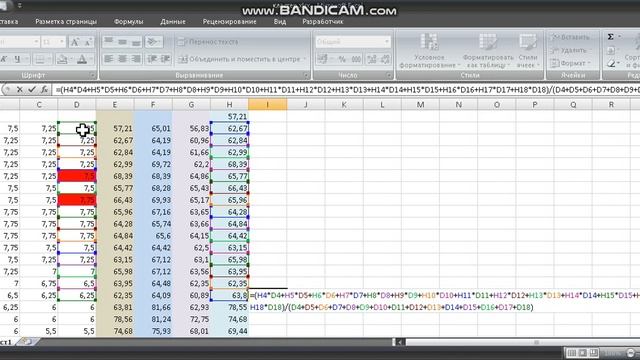Open the Рецензирование tab

229,22
